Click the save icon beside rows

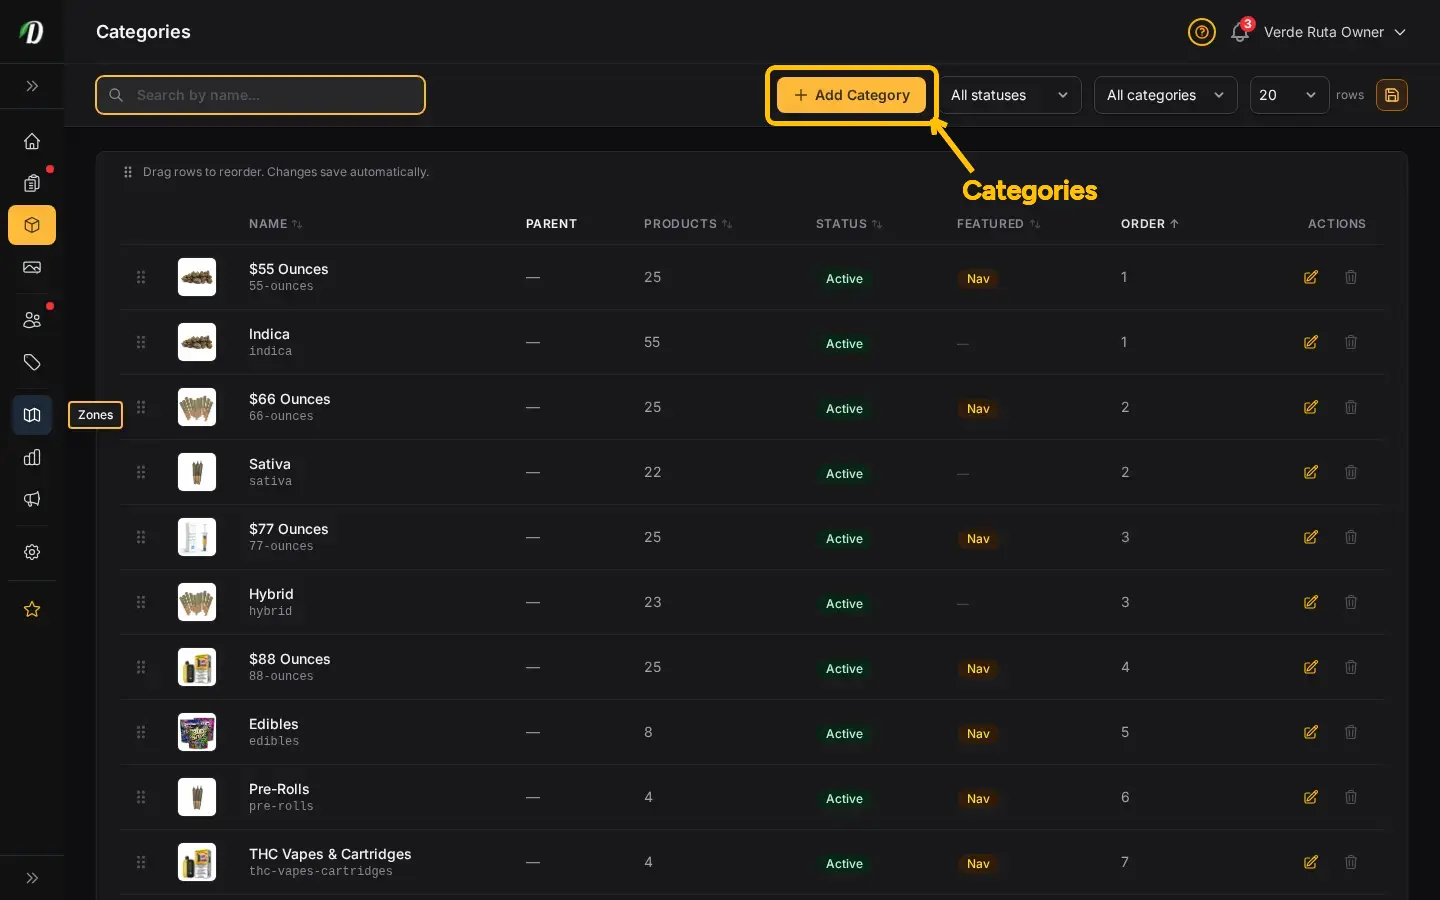pyautogui.click(x=1392, y=95)
